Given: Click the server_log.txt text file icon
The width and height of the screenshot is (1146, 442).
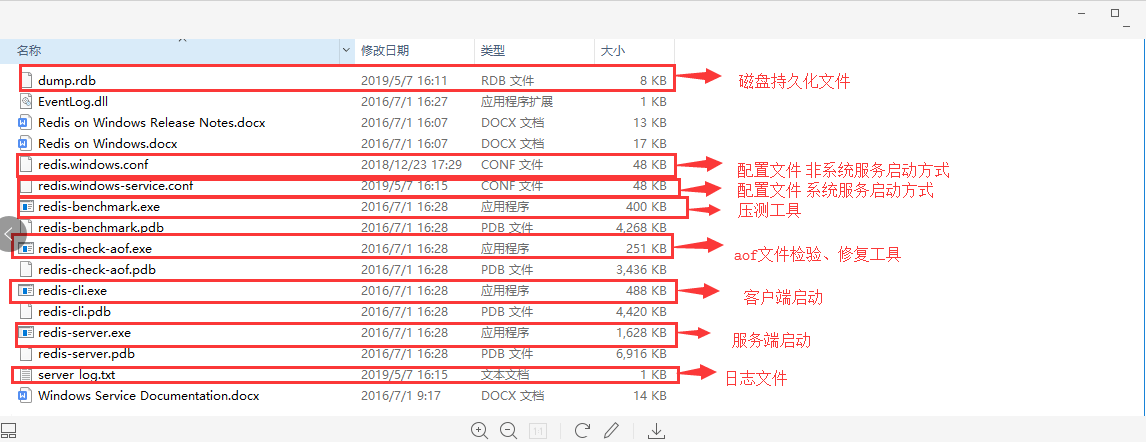Looking at the screenshot, I should click(26, 375).
